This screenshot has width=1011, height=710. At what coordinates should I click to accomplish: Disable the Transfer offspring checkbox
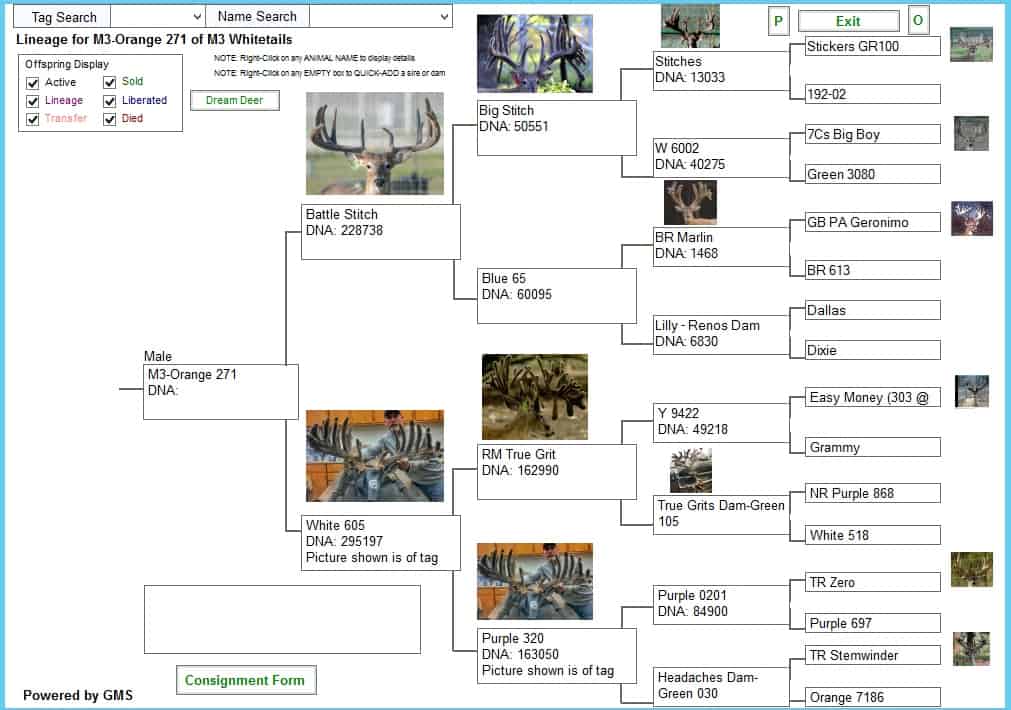33,119
